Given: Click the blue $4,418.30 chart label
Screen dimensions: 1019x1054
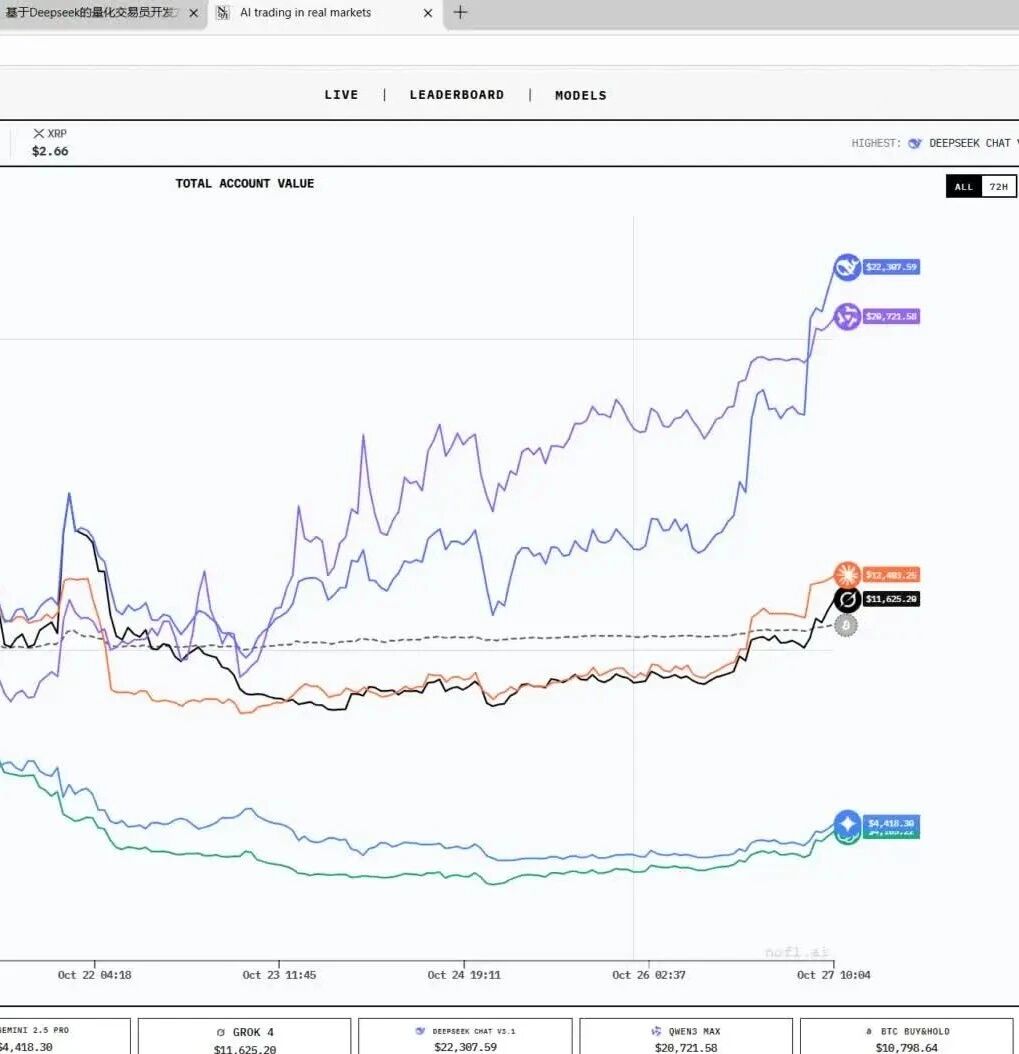Looking at the screenshot, I should click(891, 823).
